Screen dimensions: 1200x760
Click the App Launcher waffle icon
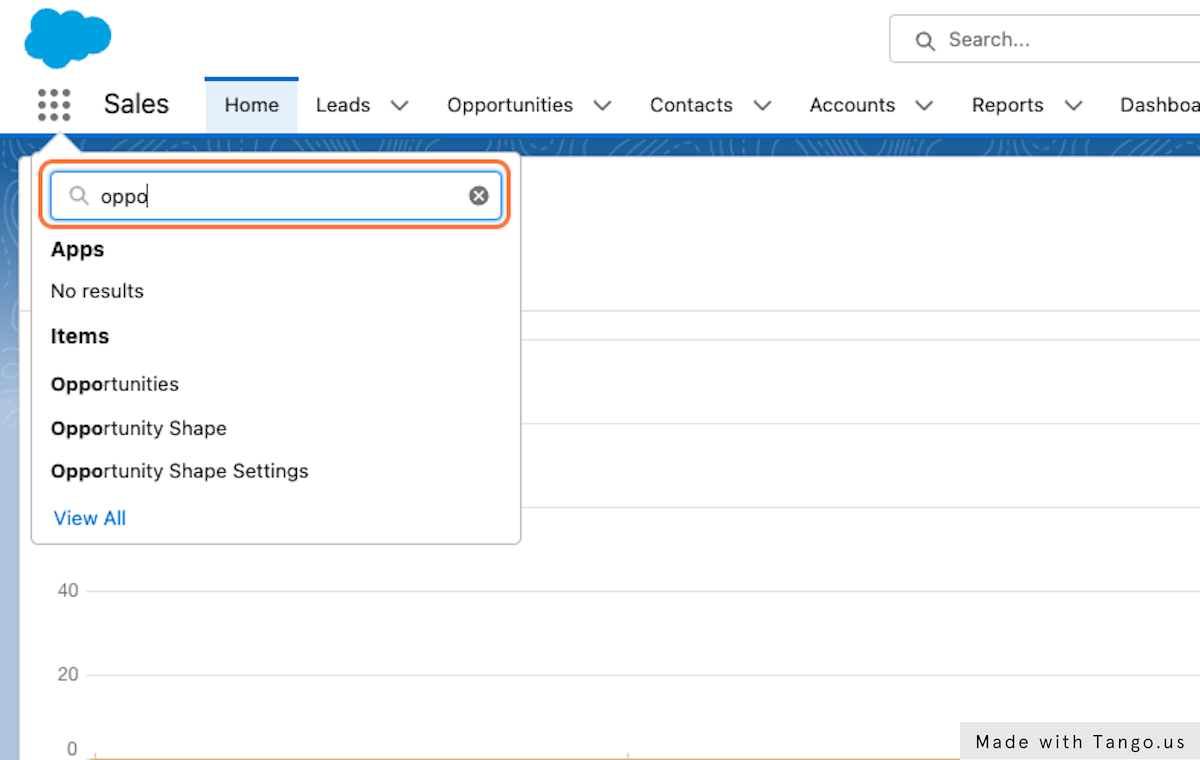(54, 105)
